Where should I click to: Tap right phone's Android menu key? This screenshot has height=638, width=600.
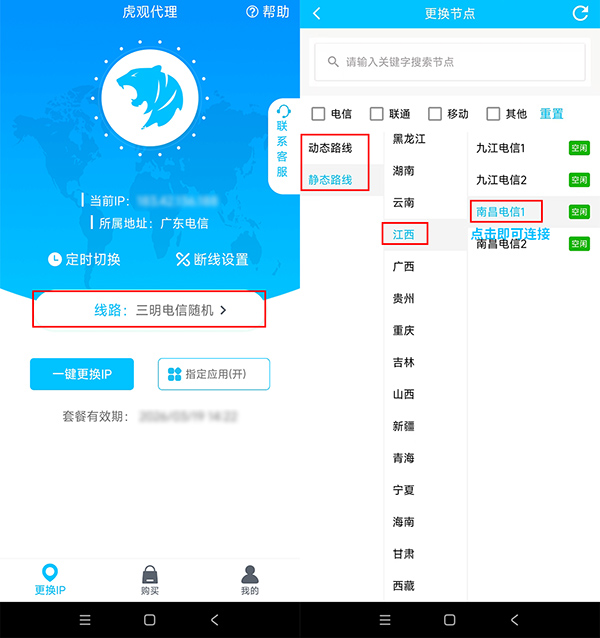pyautogui.click(x=385, y=620)
